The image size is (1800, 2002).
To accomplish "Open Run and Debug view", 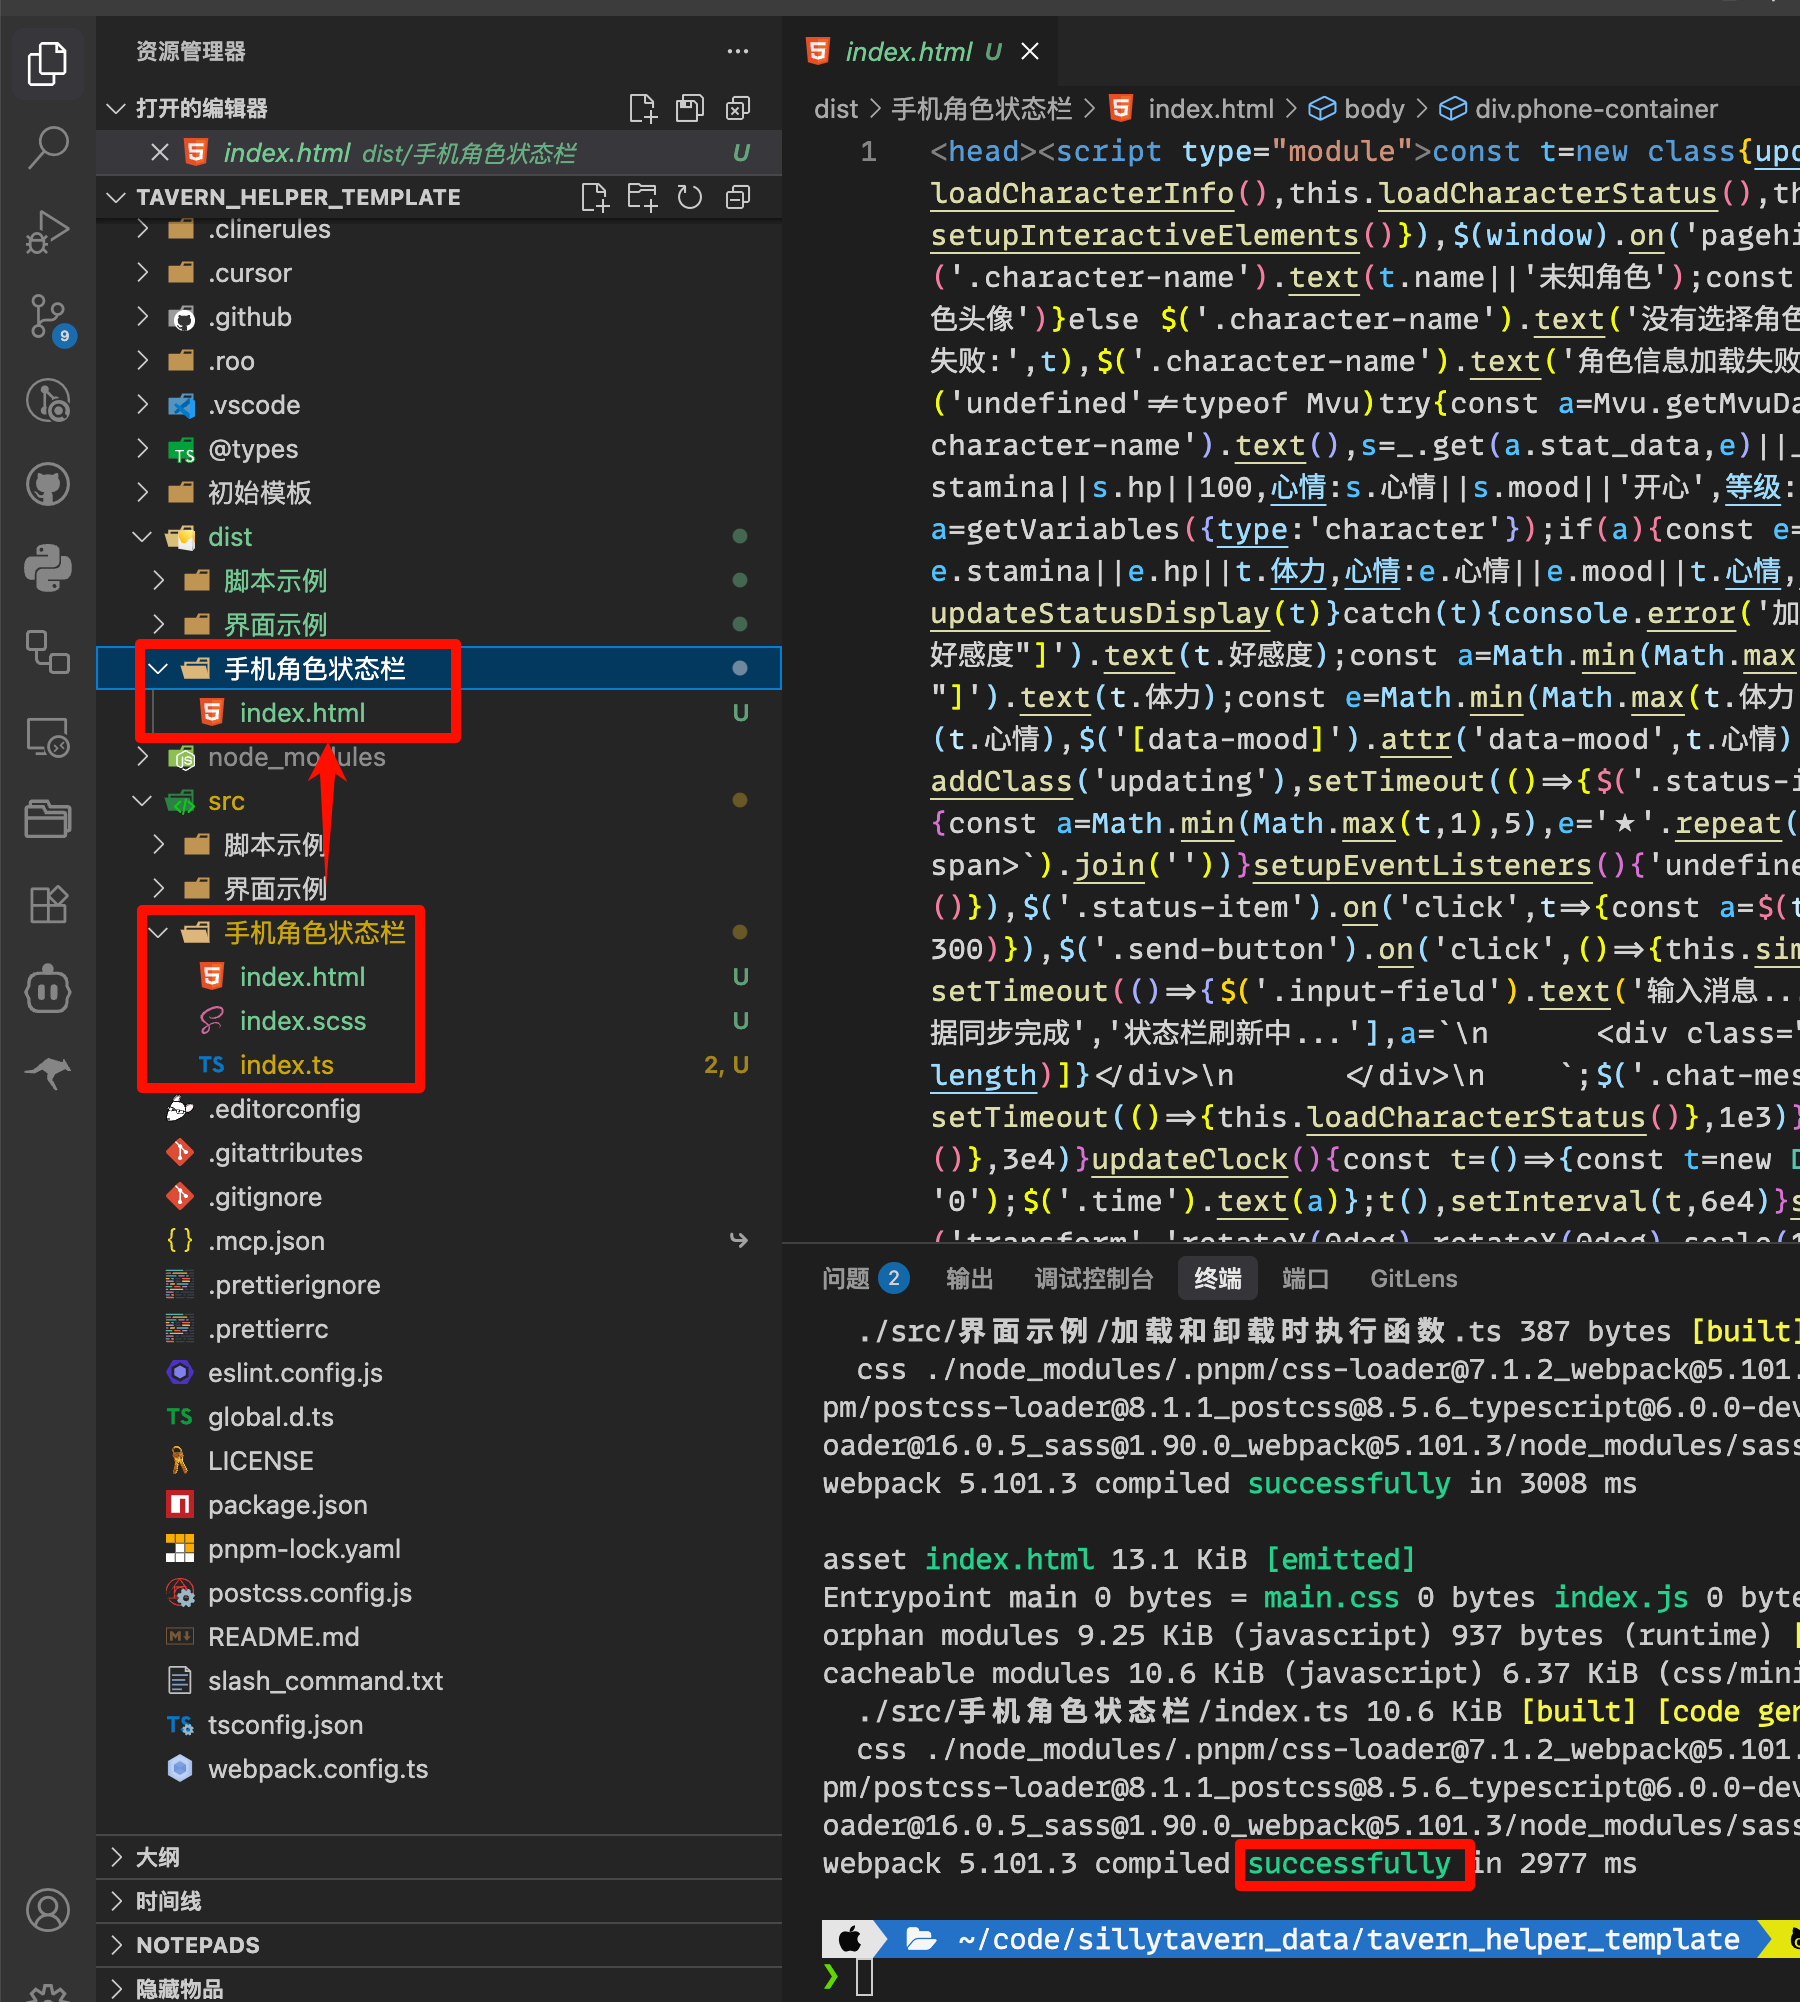I will click(x=47, y=232).
